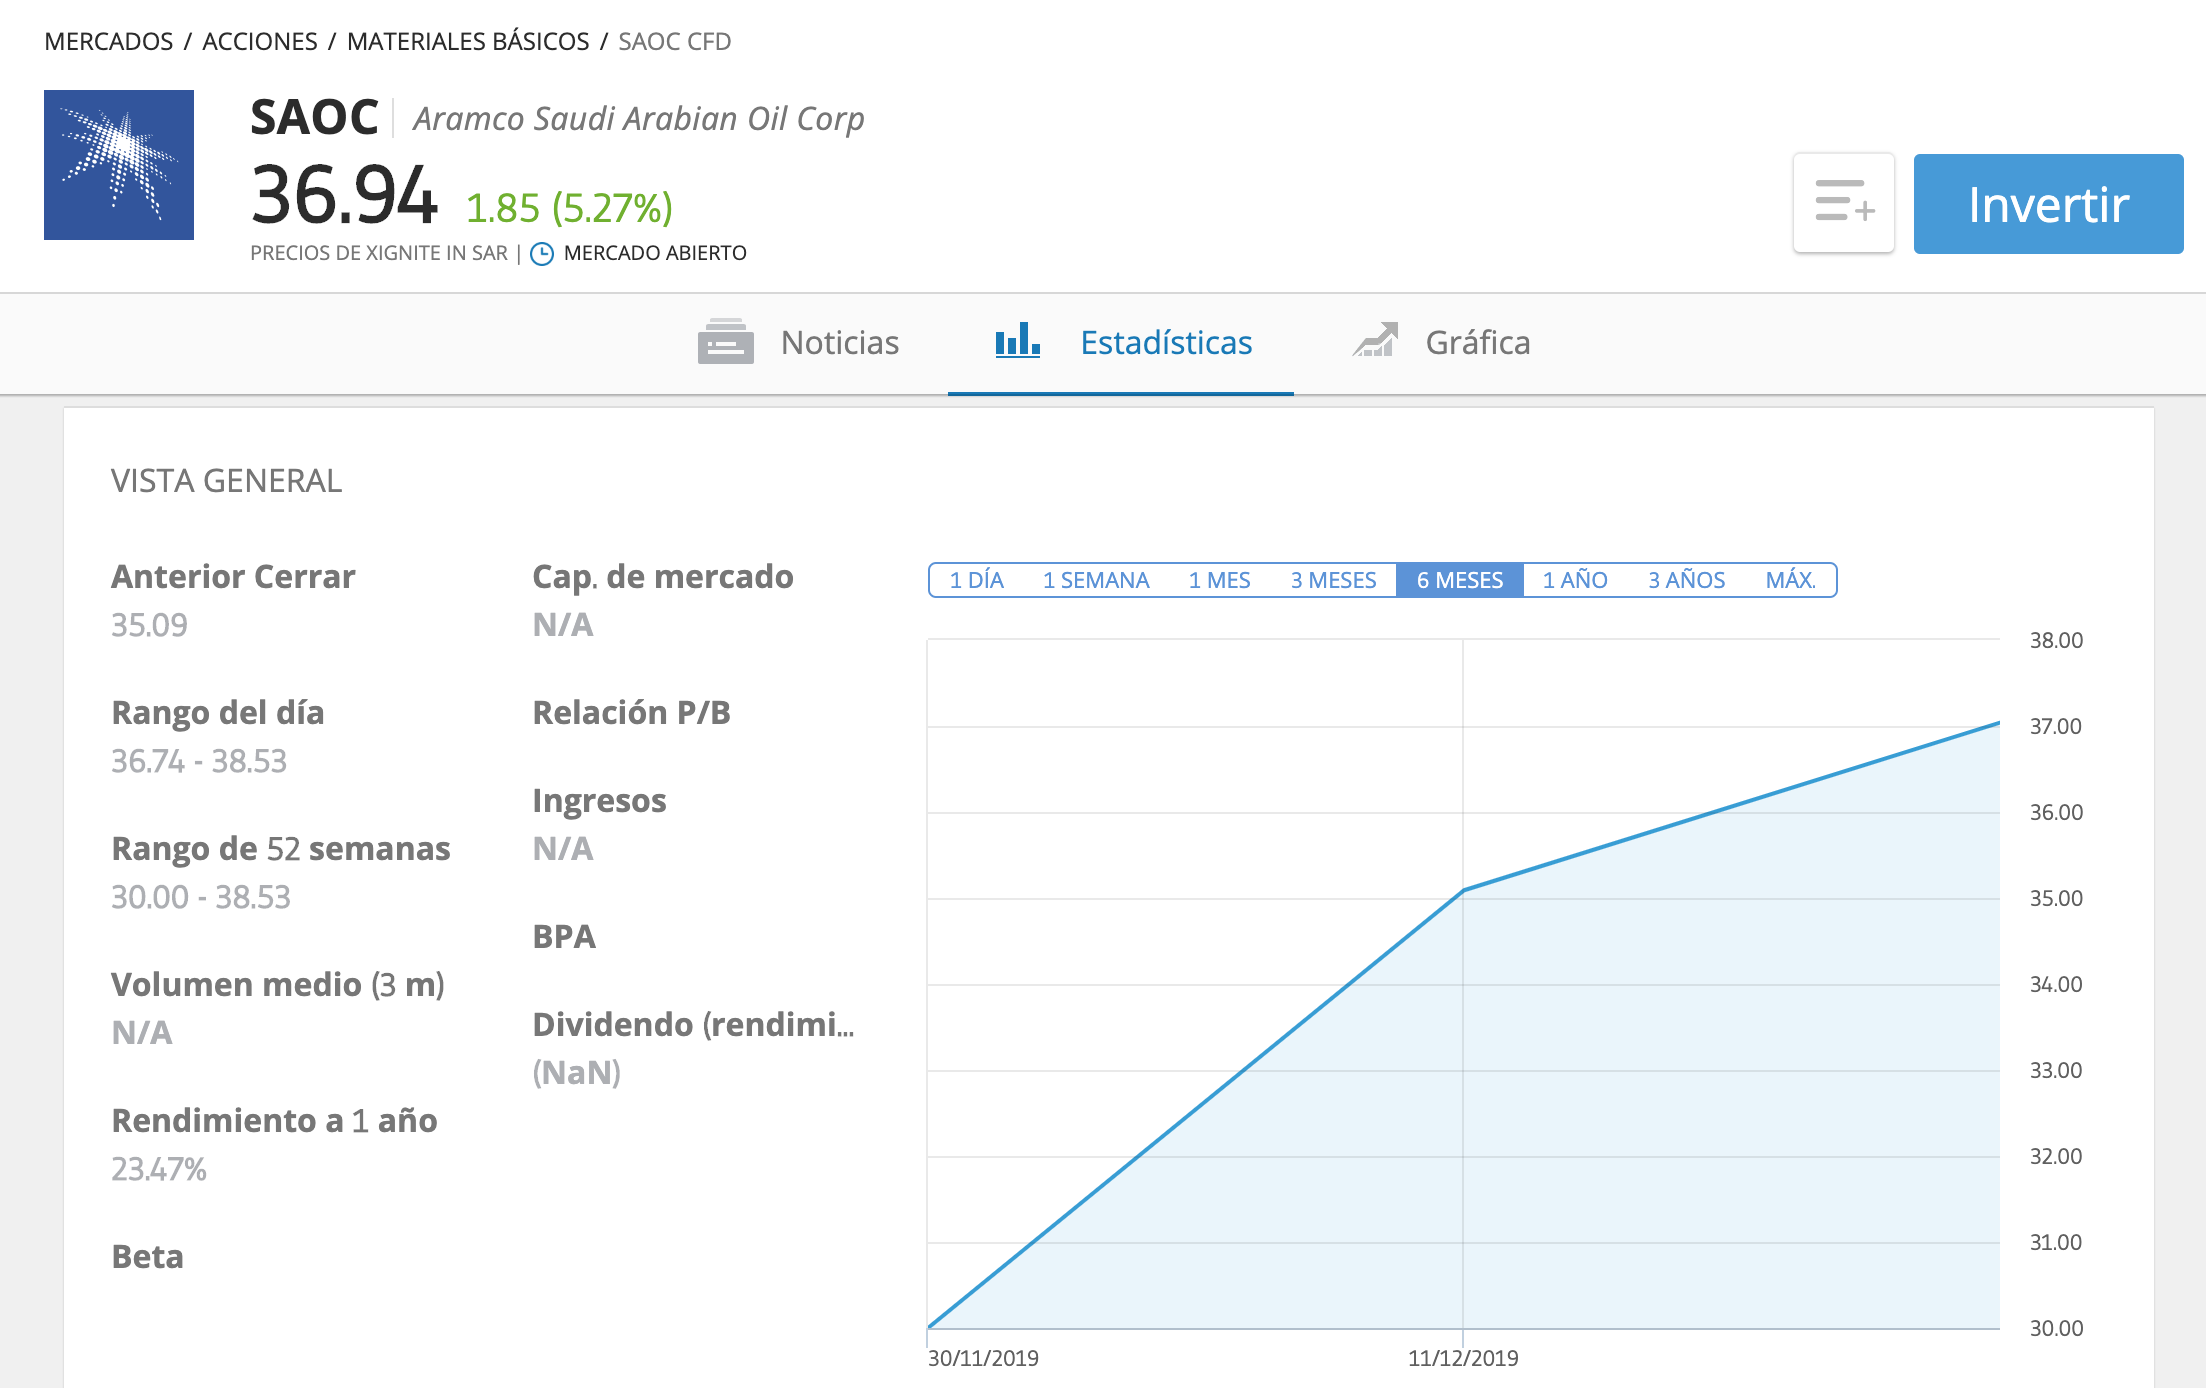2206x1388 pixels.
Task: Switch to the Gráfica tab
Action: click(1477, 343)
